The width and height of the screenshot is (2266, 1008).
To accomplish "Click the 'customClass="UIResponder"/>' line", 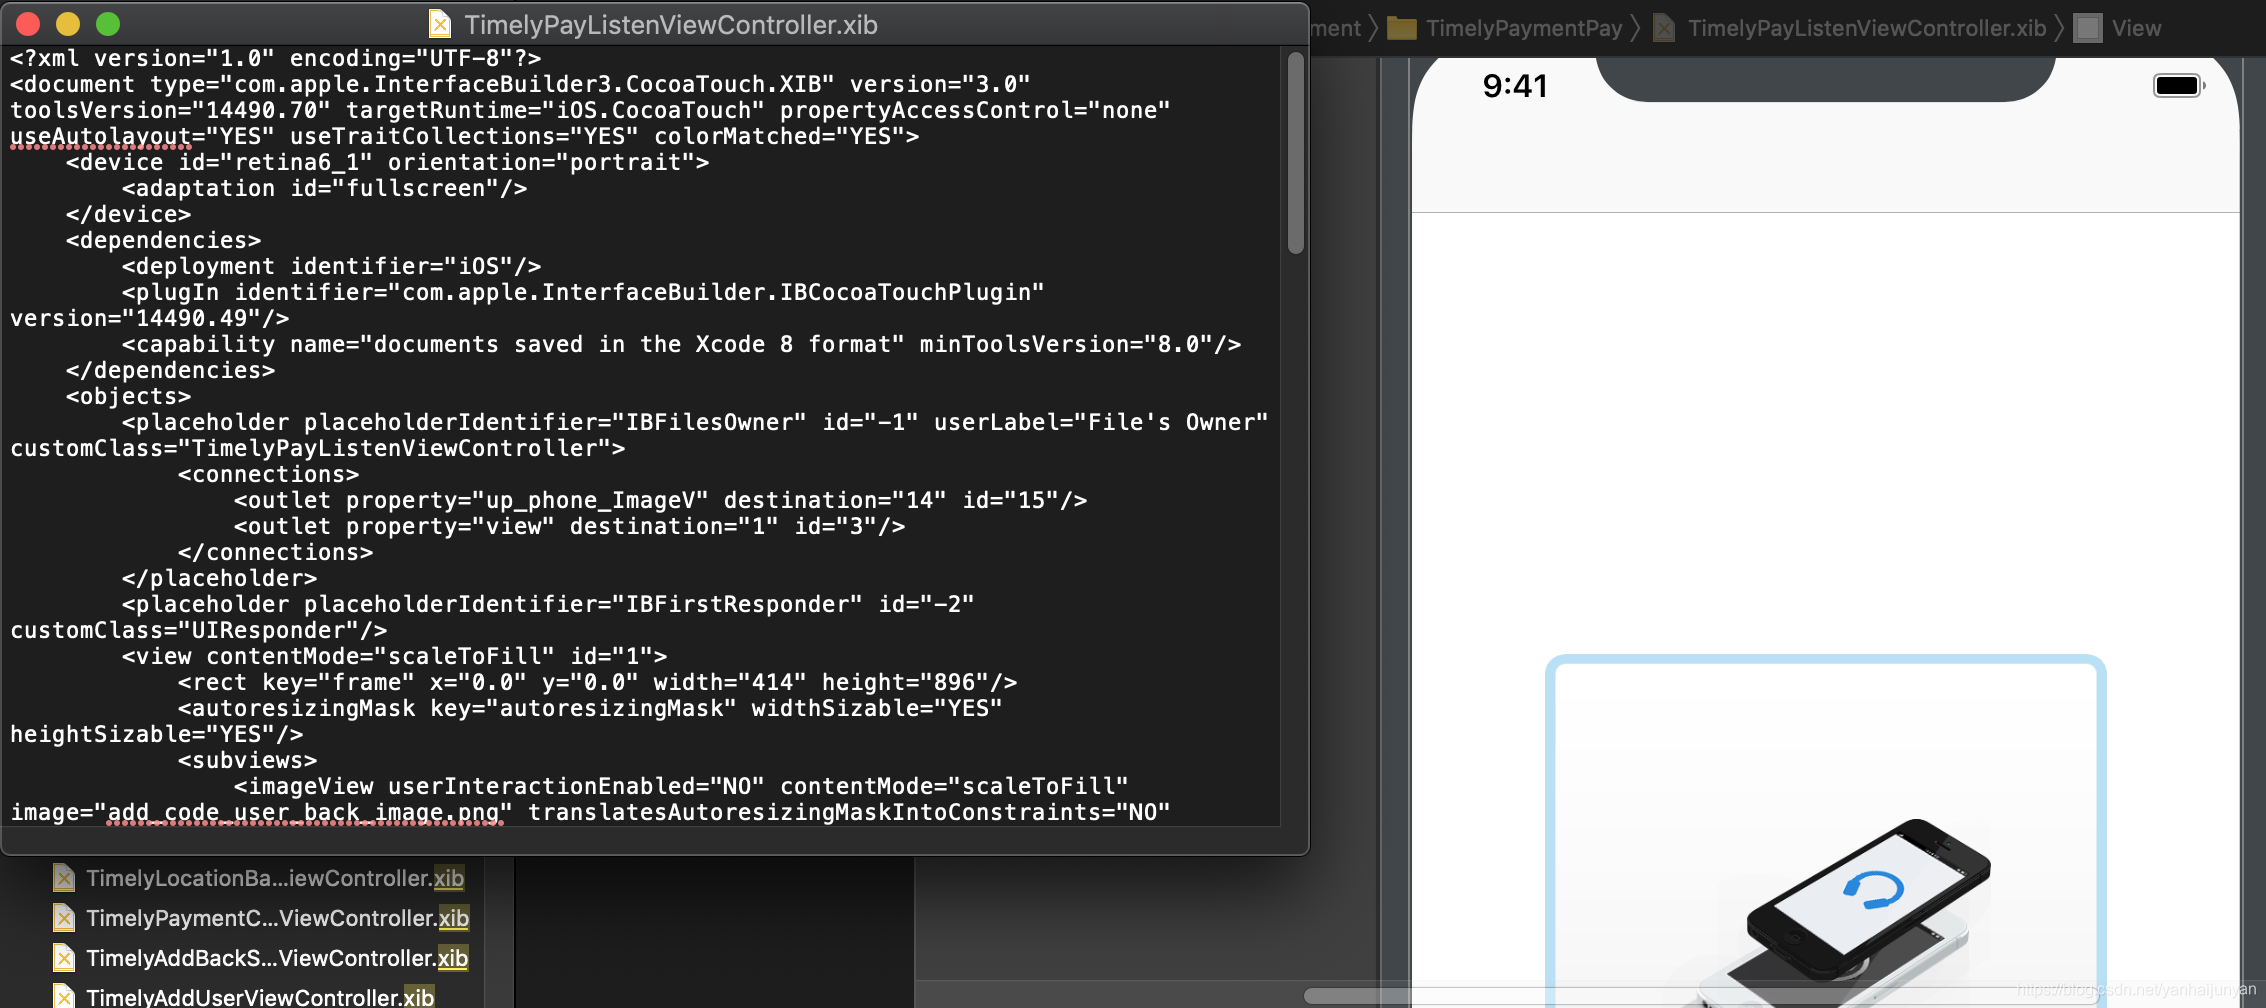I will pyautogui.click(x=198, y=630).
